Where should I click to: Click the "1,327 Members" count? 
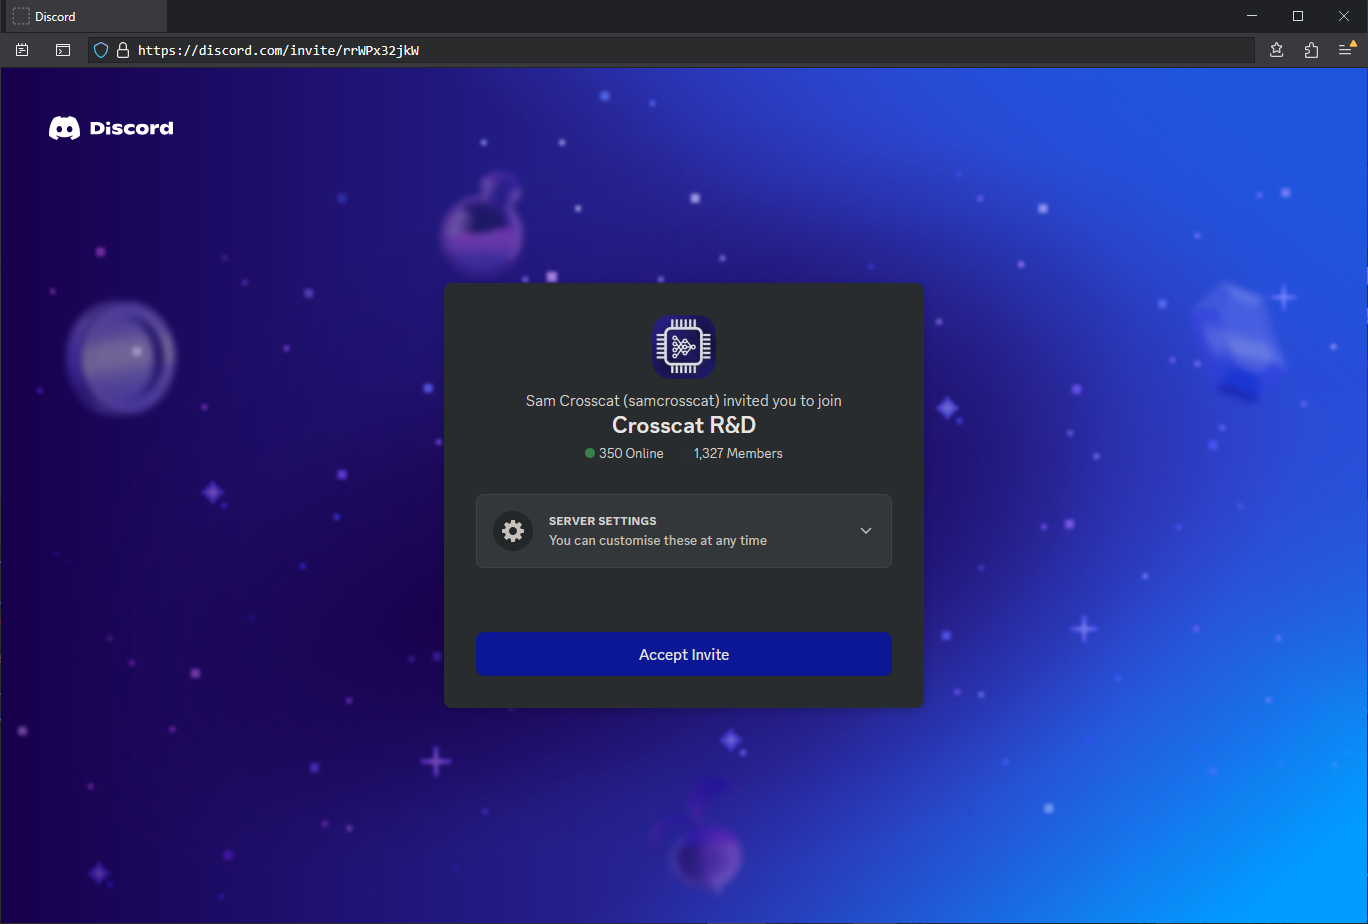(x=738, y=454)
